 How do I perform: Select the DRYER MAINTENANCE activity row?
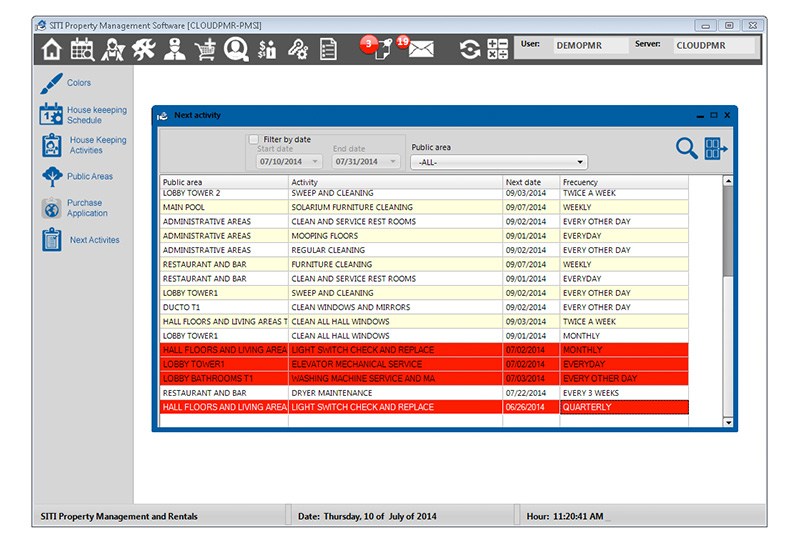pyautogui.click(x=394, y=393)
